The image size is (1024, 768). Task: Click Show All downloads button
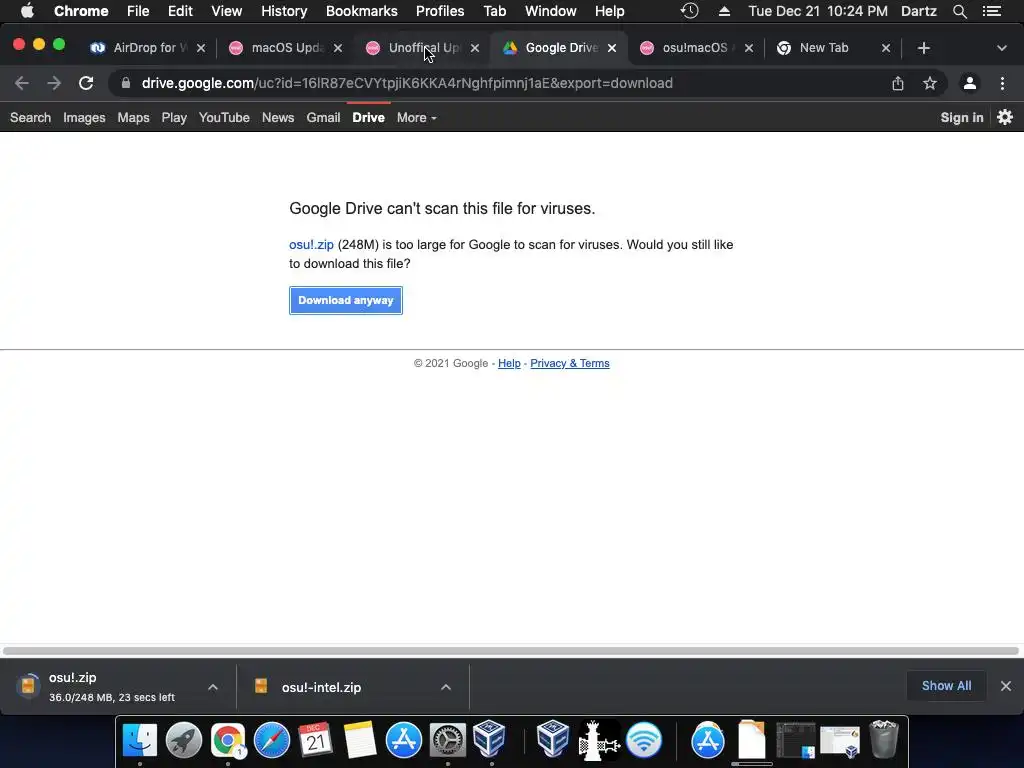(946, 686)
